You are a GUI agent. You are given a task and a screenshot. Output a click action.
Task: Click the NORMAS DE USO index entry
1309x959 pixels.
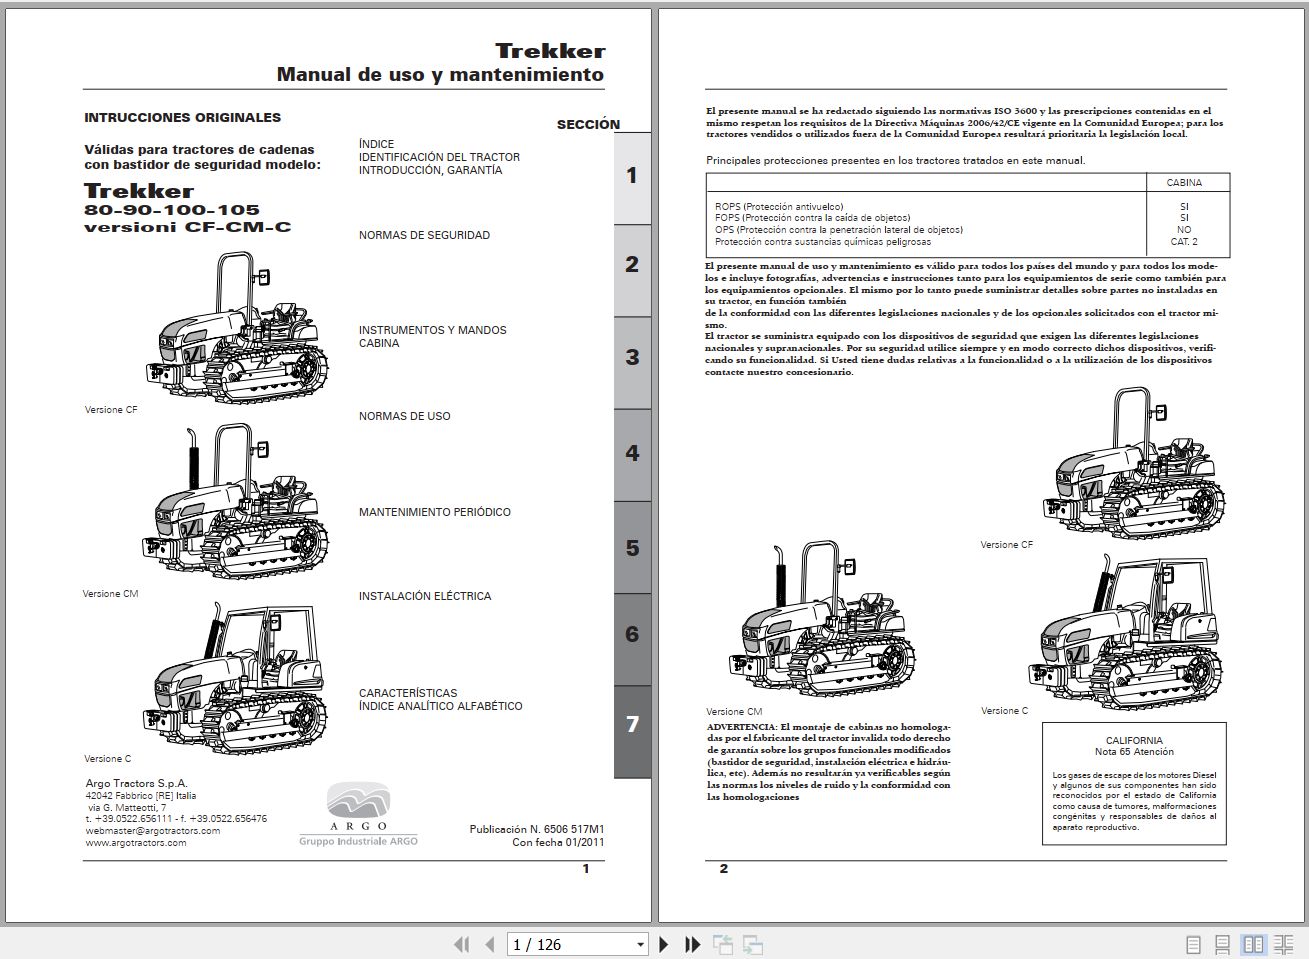coord(404,416)
